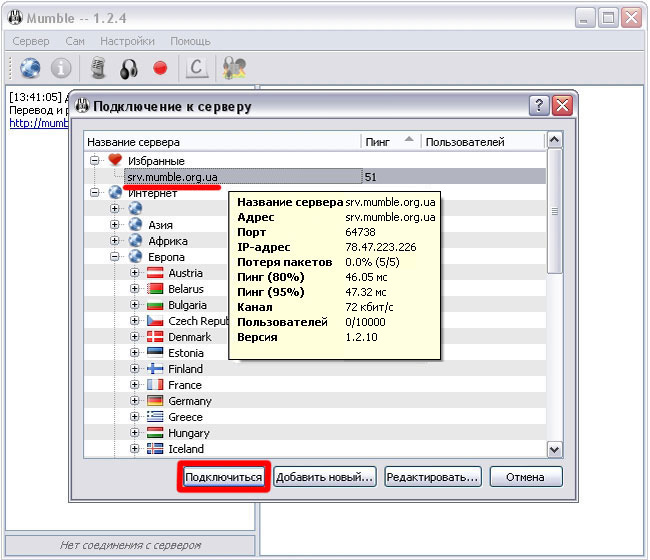650x560 pixels.
Task: Click the Добавить новый button
Action: point(324,477)
